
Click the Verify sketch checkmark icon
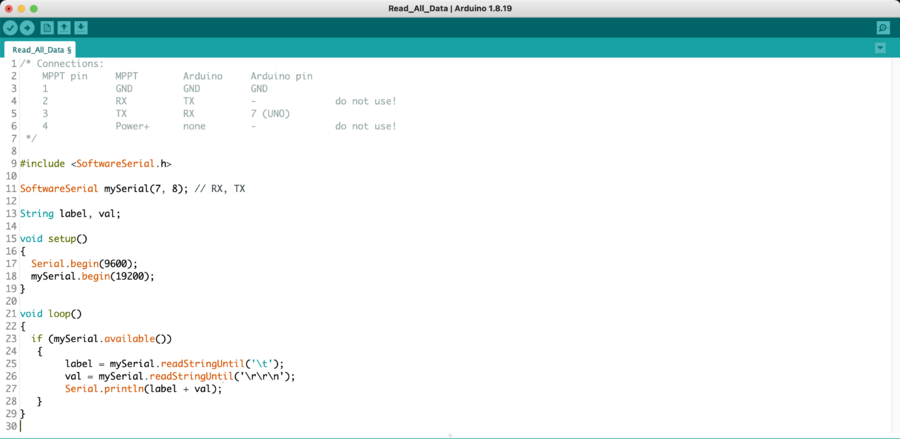(10, 28)
